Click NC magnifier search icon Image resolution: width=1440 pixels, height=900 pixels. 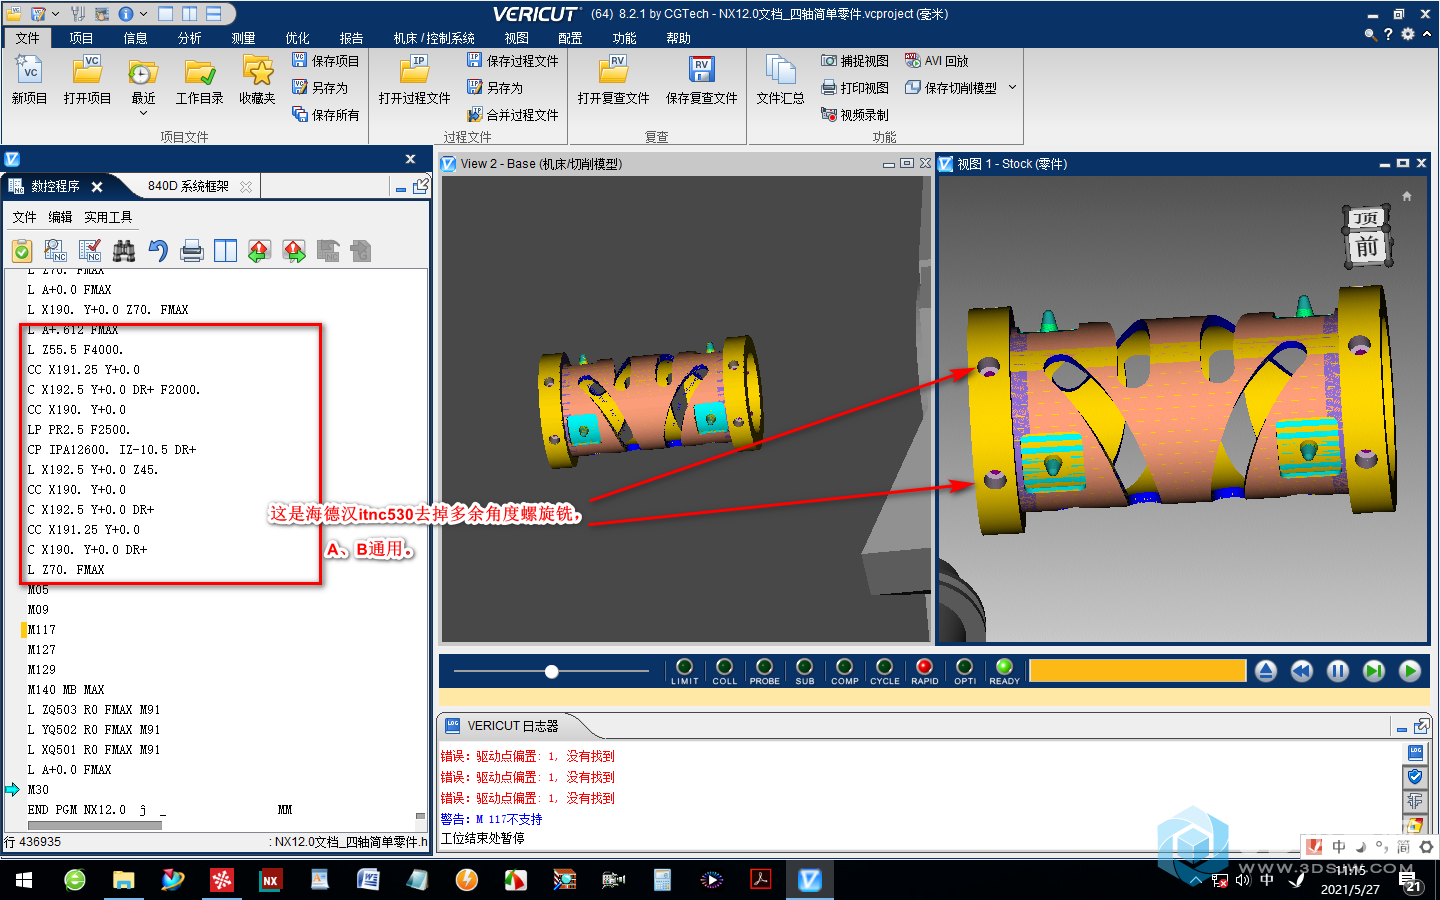point(56,251)
